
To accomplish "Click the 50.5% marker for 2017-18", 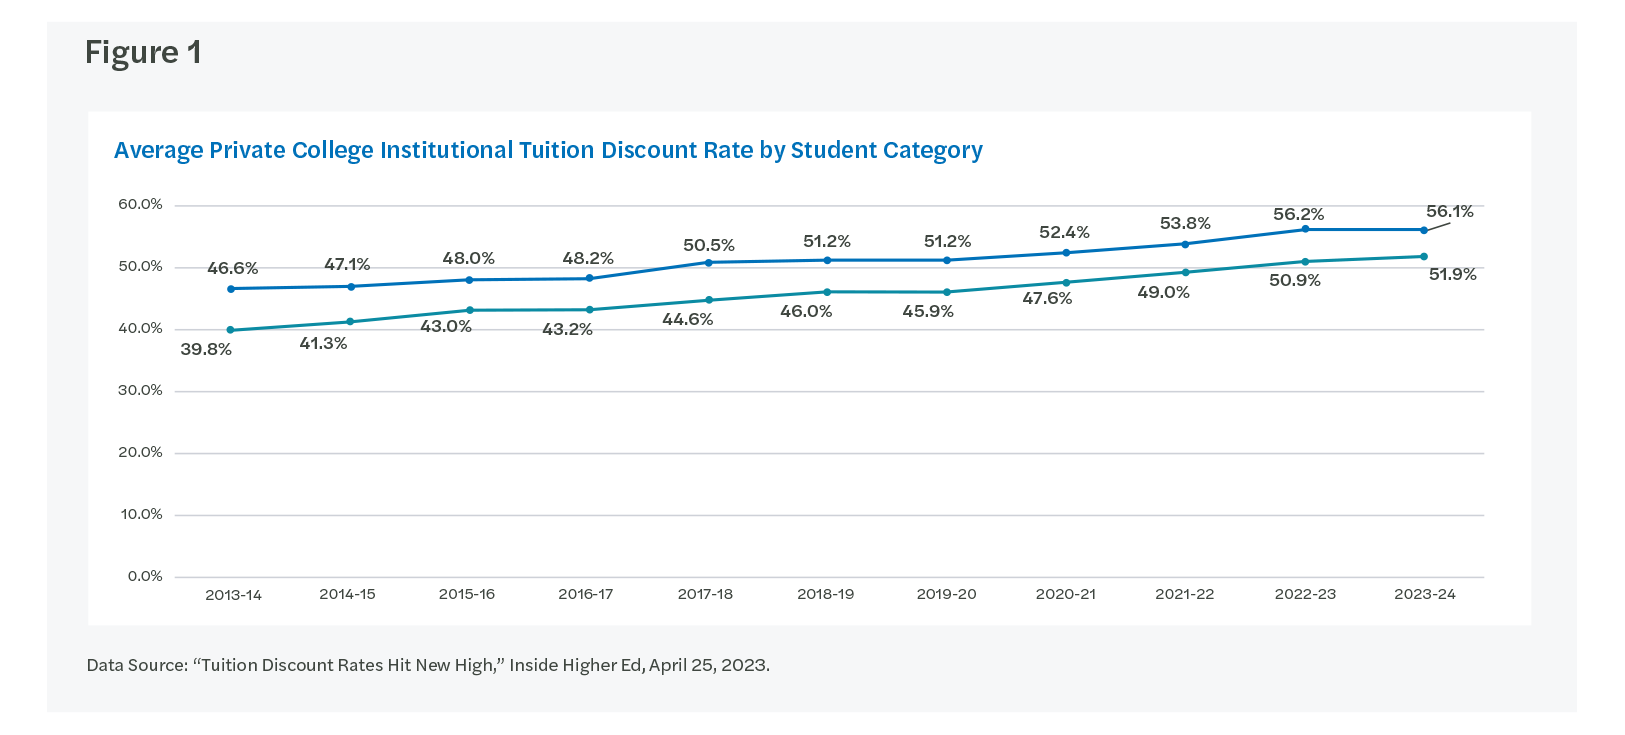I will tap(709, 263).
